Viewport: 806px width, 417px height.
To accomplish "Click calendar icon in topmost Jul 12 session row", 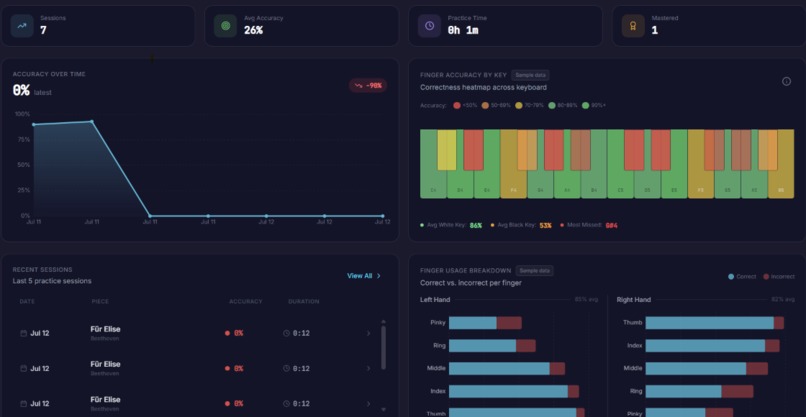I will point(23,333).
